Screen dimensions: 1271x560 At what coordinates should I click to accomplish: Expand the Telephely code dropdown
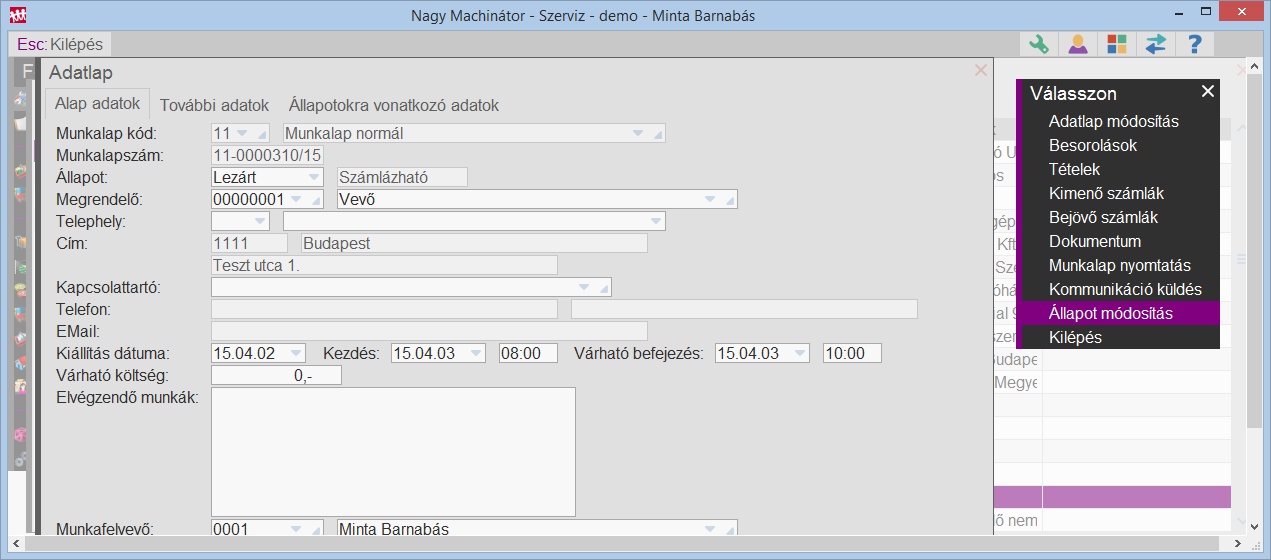click(x=259, y=221)
